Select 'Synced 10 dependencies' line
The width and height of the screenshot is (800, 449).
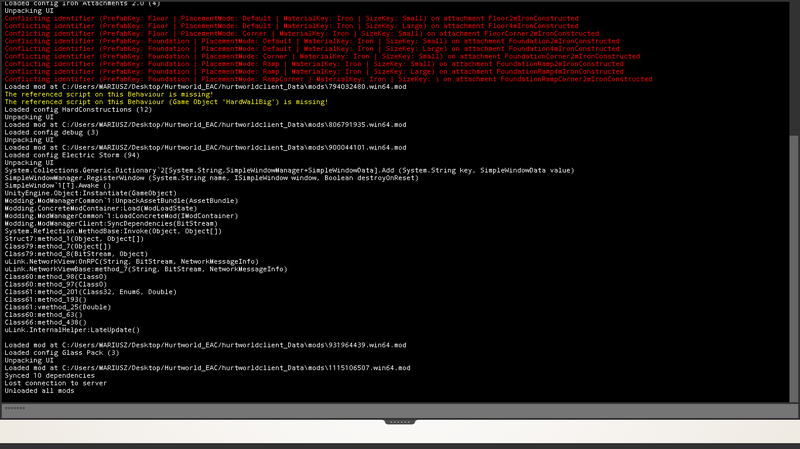click(49, 376)
